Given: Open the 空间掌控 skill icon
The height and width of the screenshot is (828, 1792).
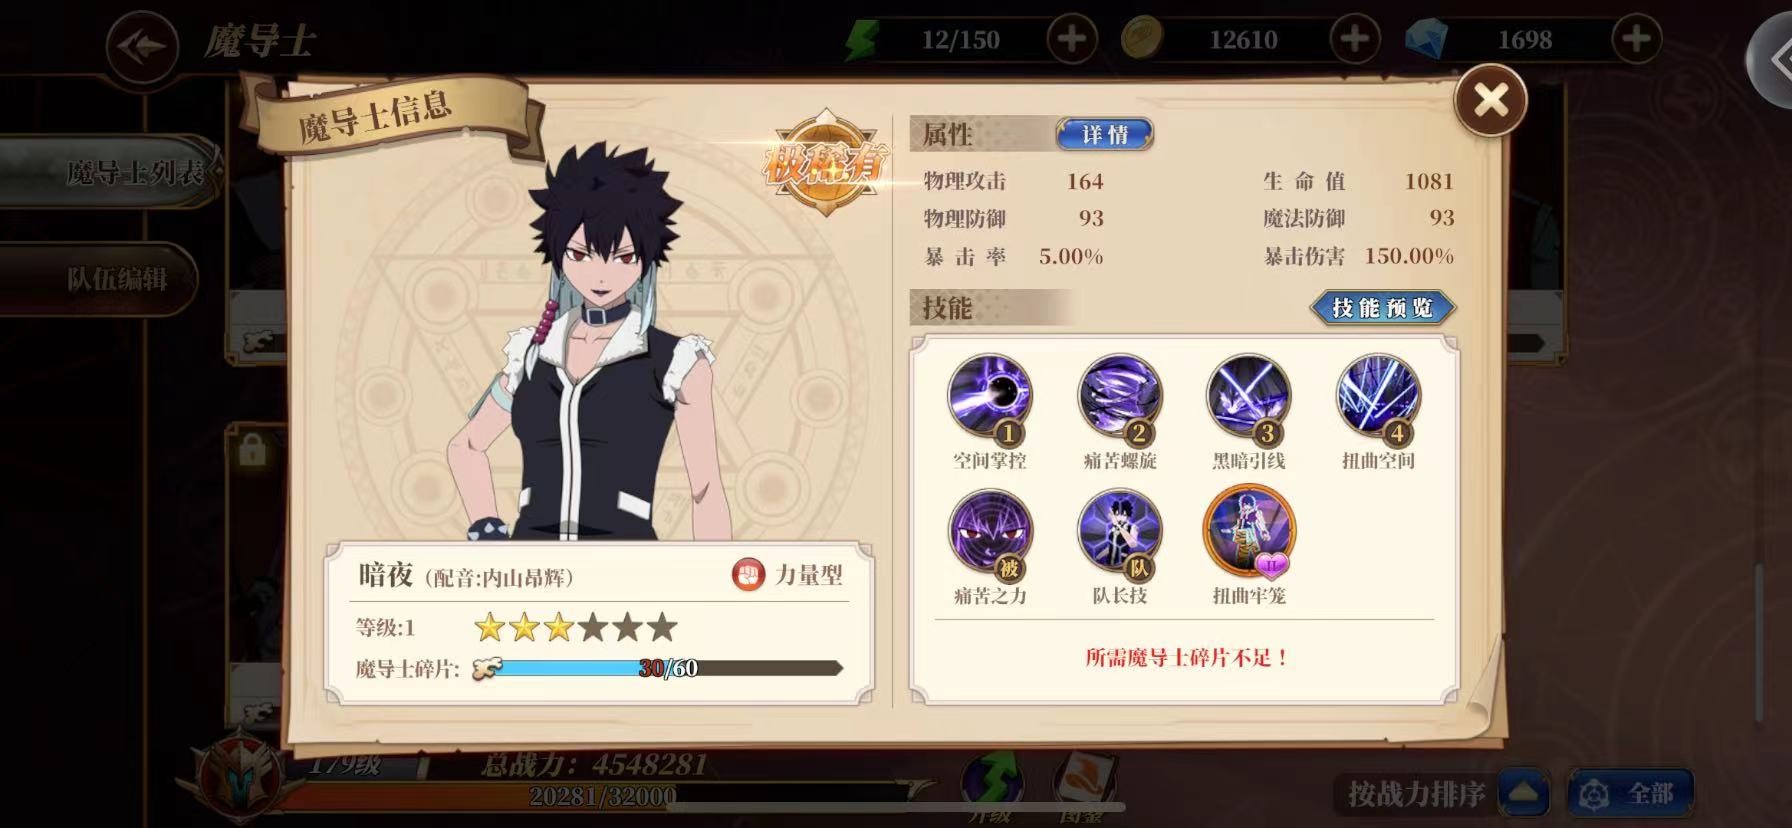Looking at the screenshot, I should tap(990, 398).
